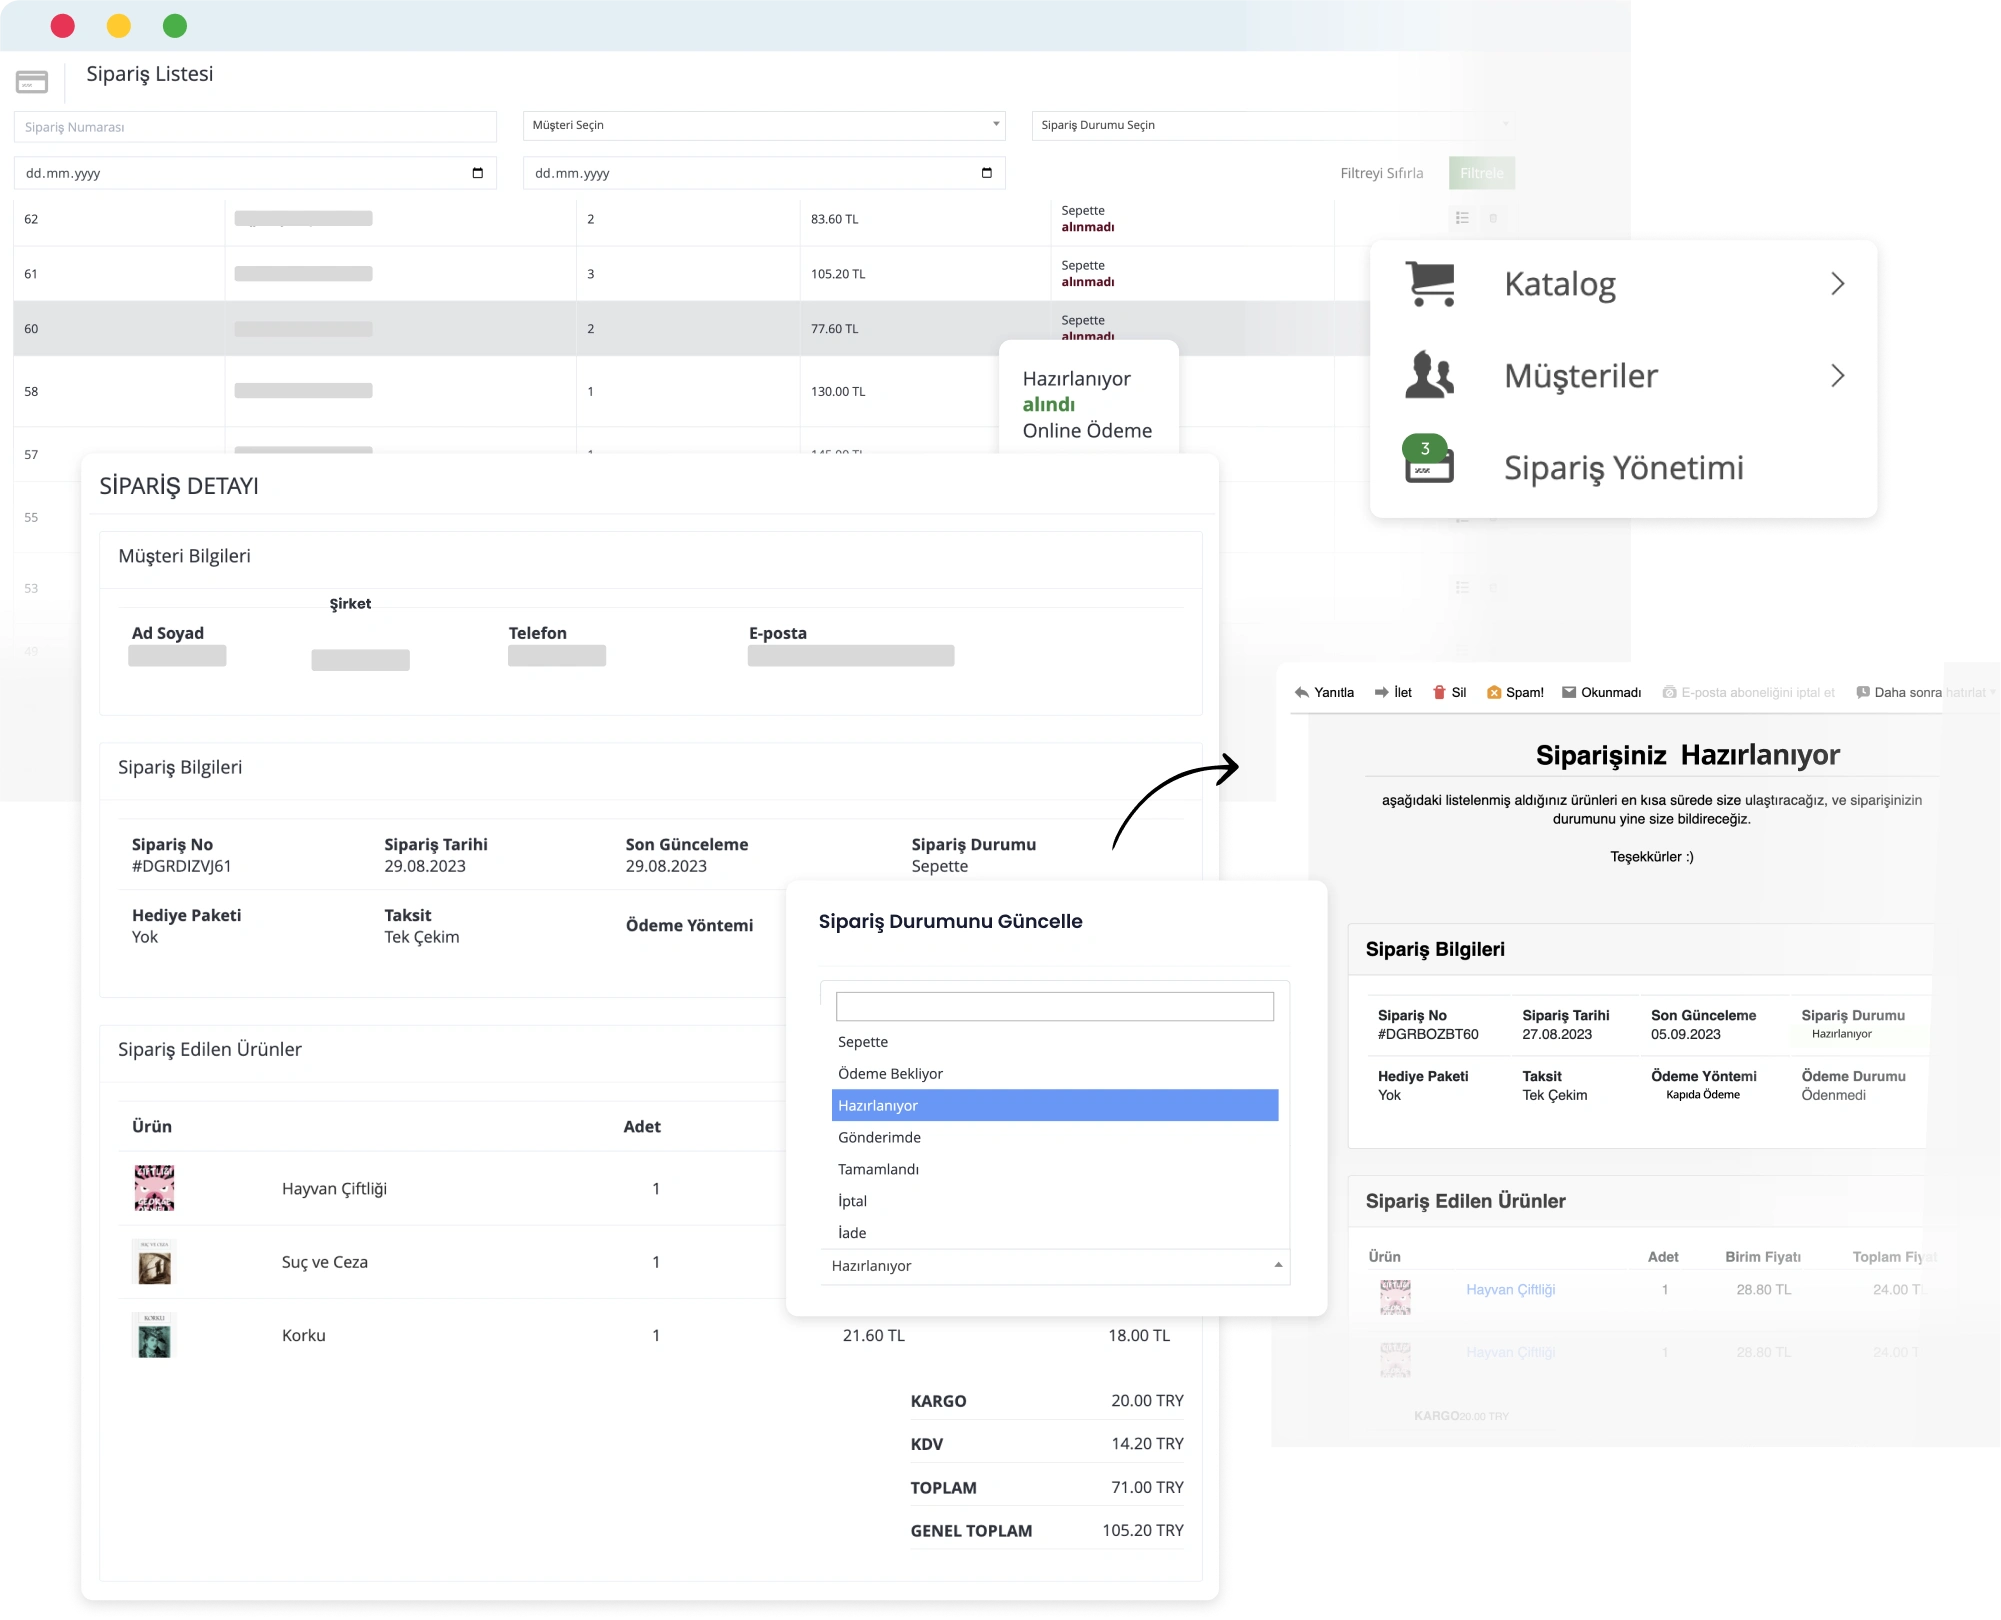This screenshot has width=2001, height=1620.
Task: Click the Korku book cover thumbnail
Action: click(x=154, y=1335)
